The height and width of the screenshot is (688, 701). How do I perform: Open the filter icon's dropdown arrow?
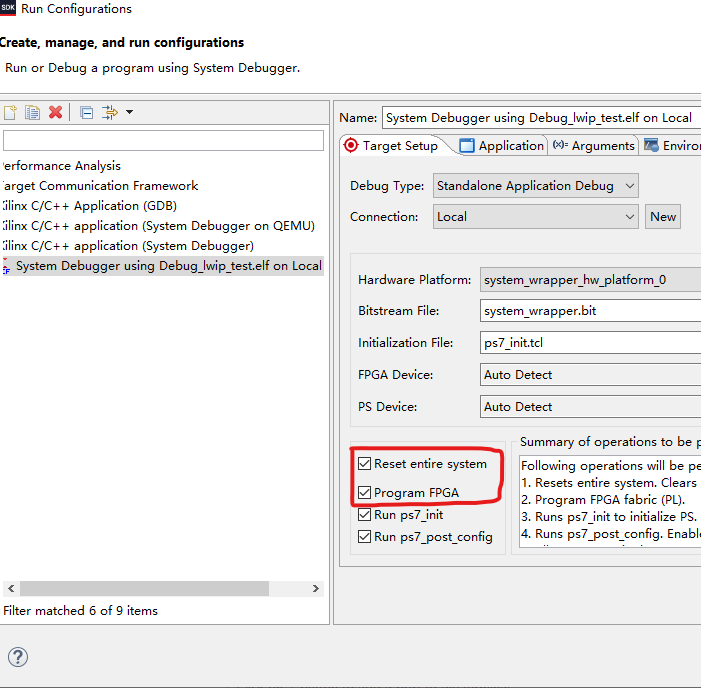(129, 113)
